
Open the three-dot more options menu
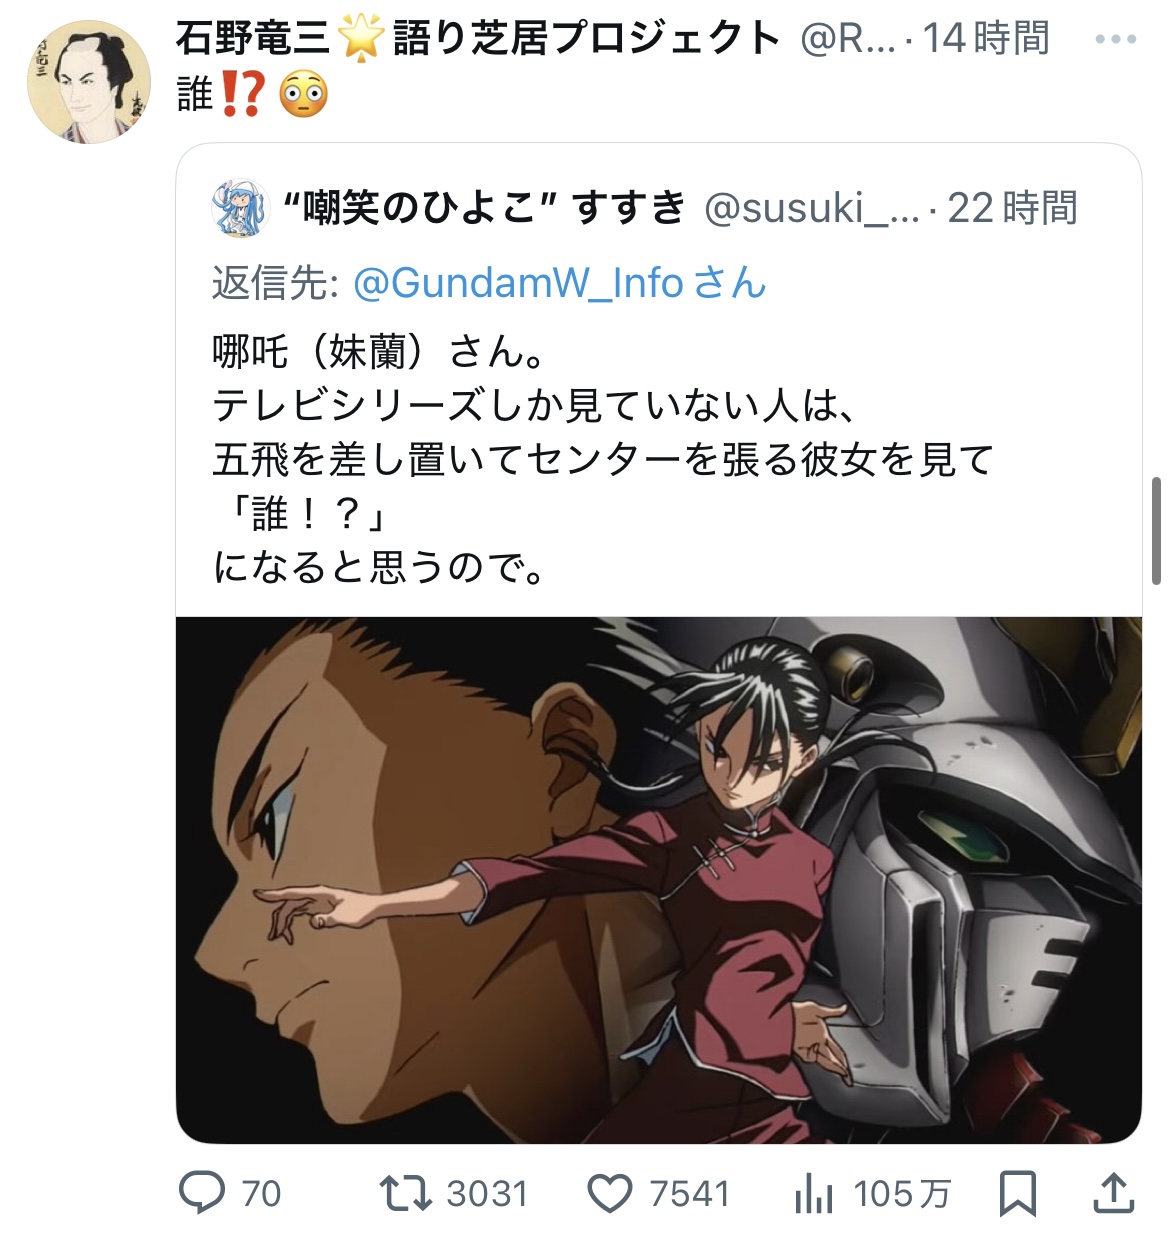click(1116, 39)
